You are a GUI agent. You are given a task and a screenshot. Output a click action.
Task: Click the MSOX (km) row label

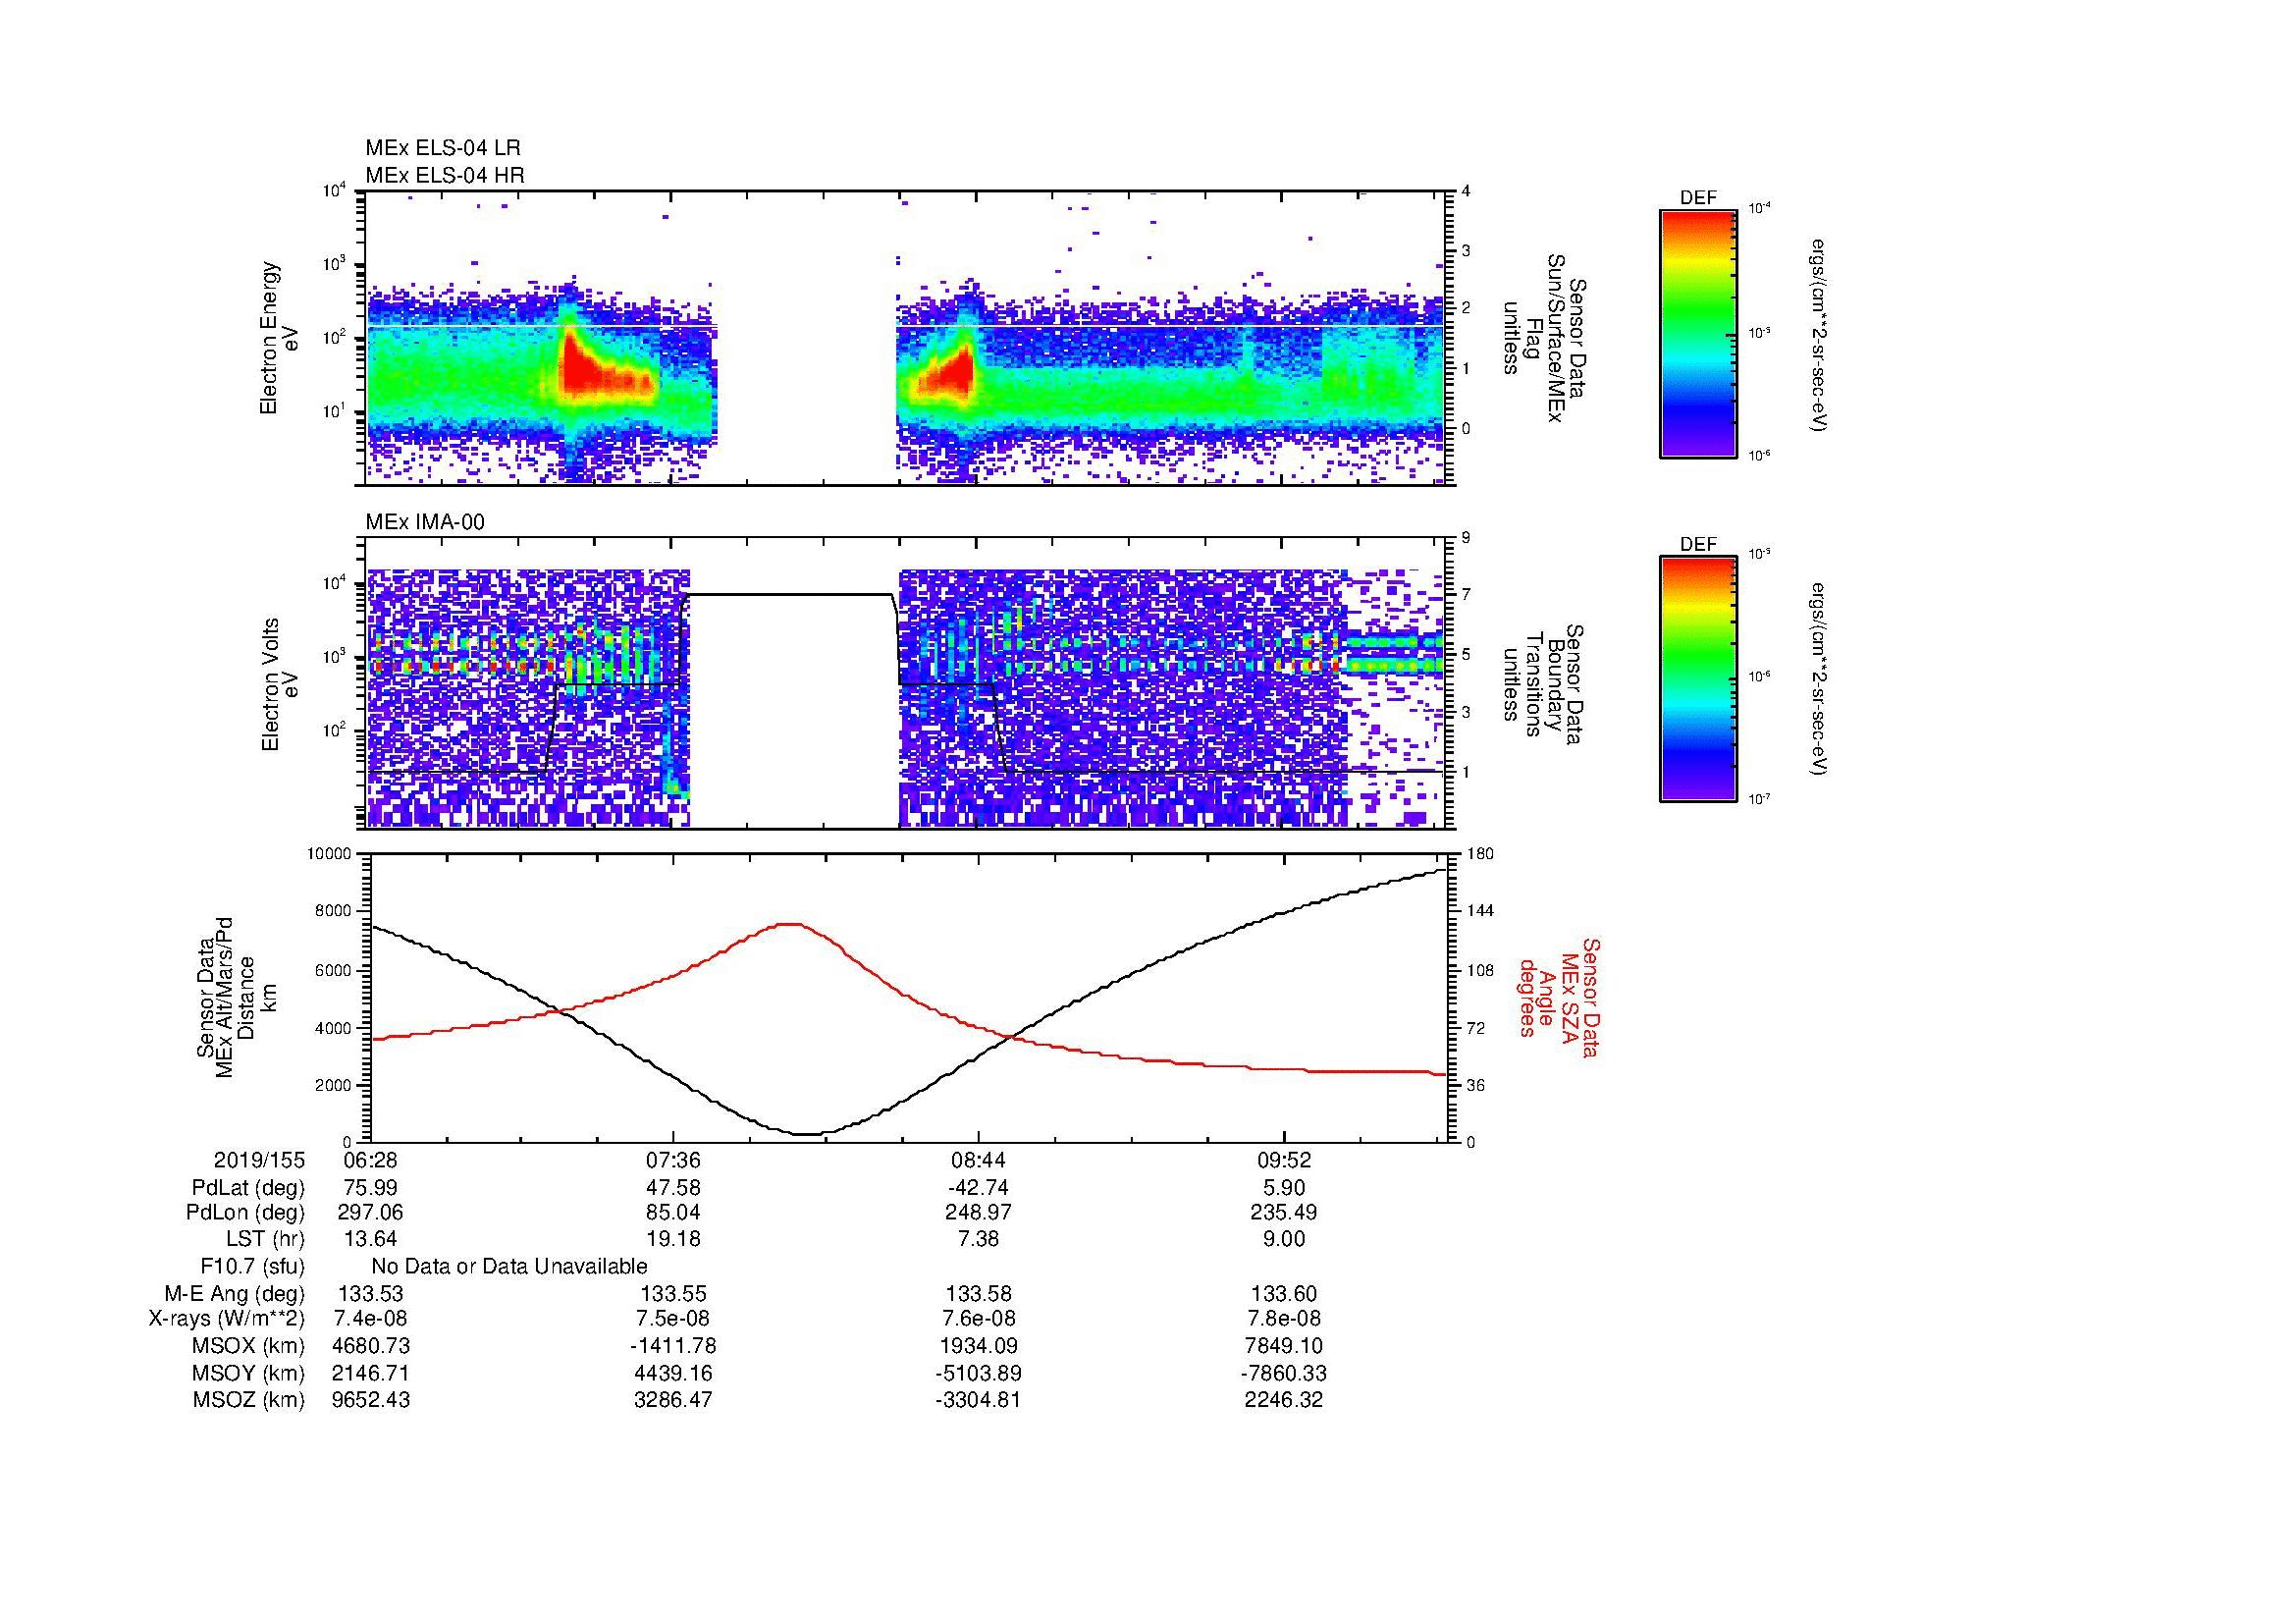(x=248, y=1347)
